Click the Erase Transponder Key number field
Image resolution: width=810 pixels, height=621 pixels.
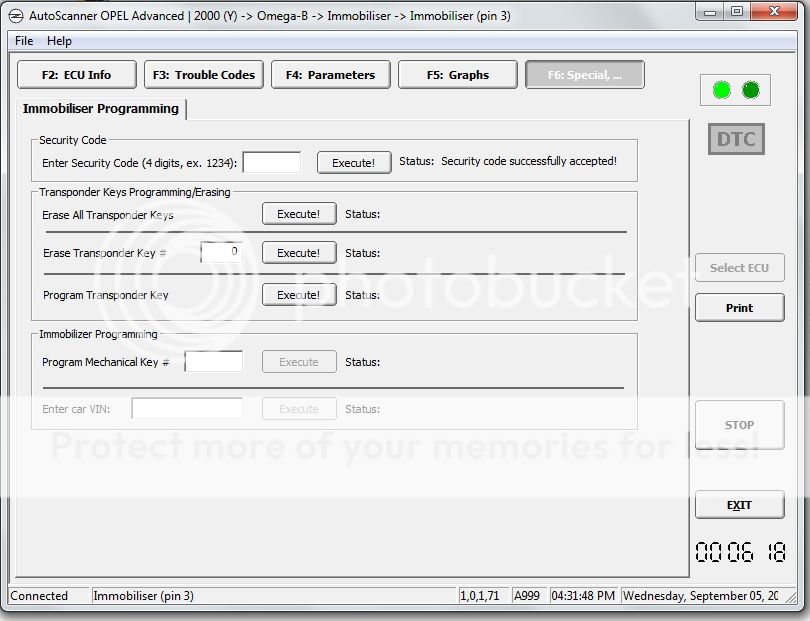(x=221, y=253)
